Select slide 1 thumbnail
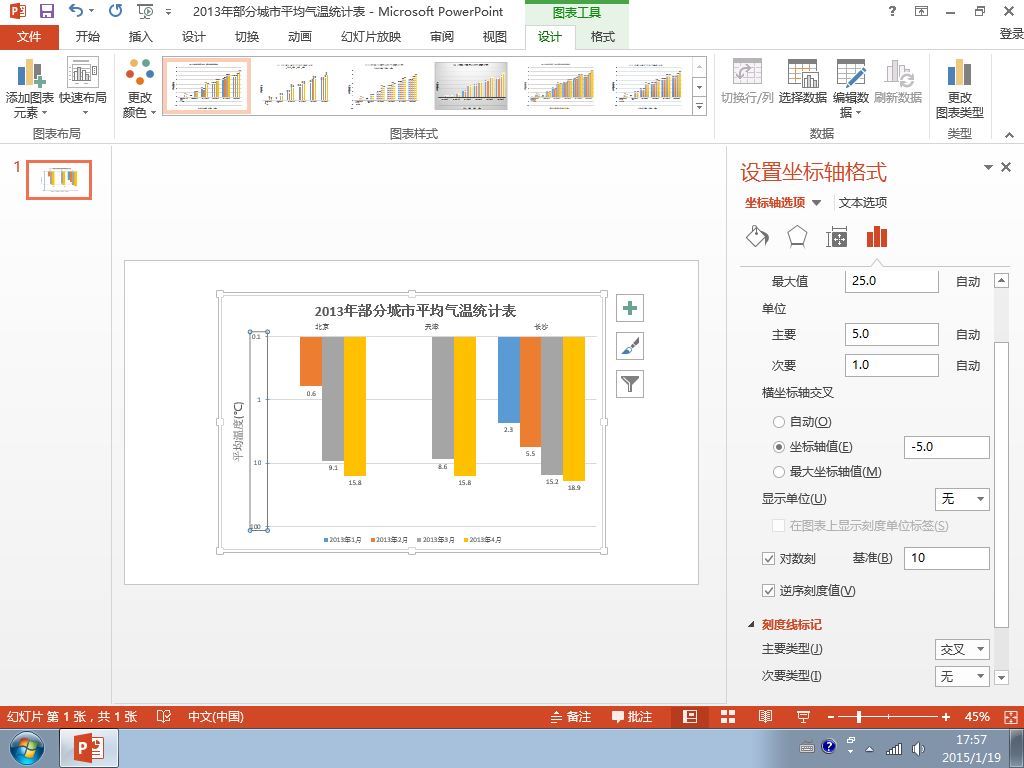This screenshot has width=1024, height=768. coord(59,180)
